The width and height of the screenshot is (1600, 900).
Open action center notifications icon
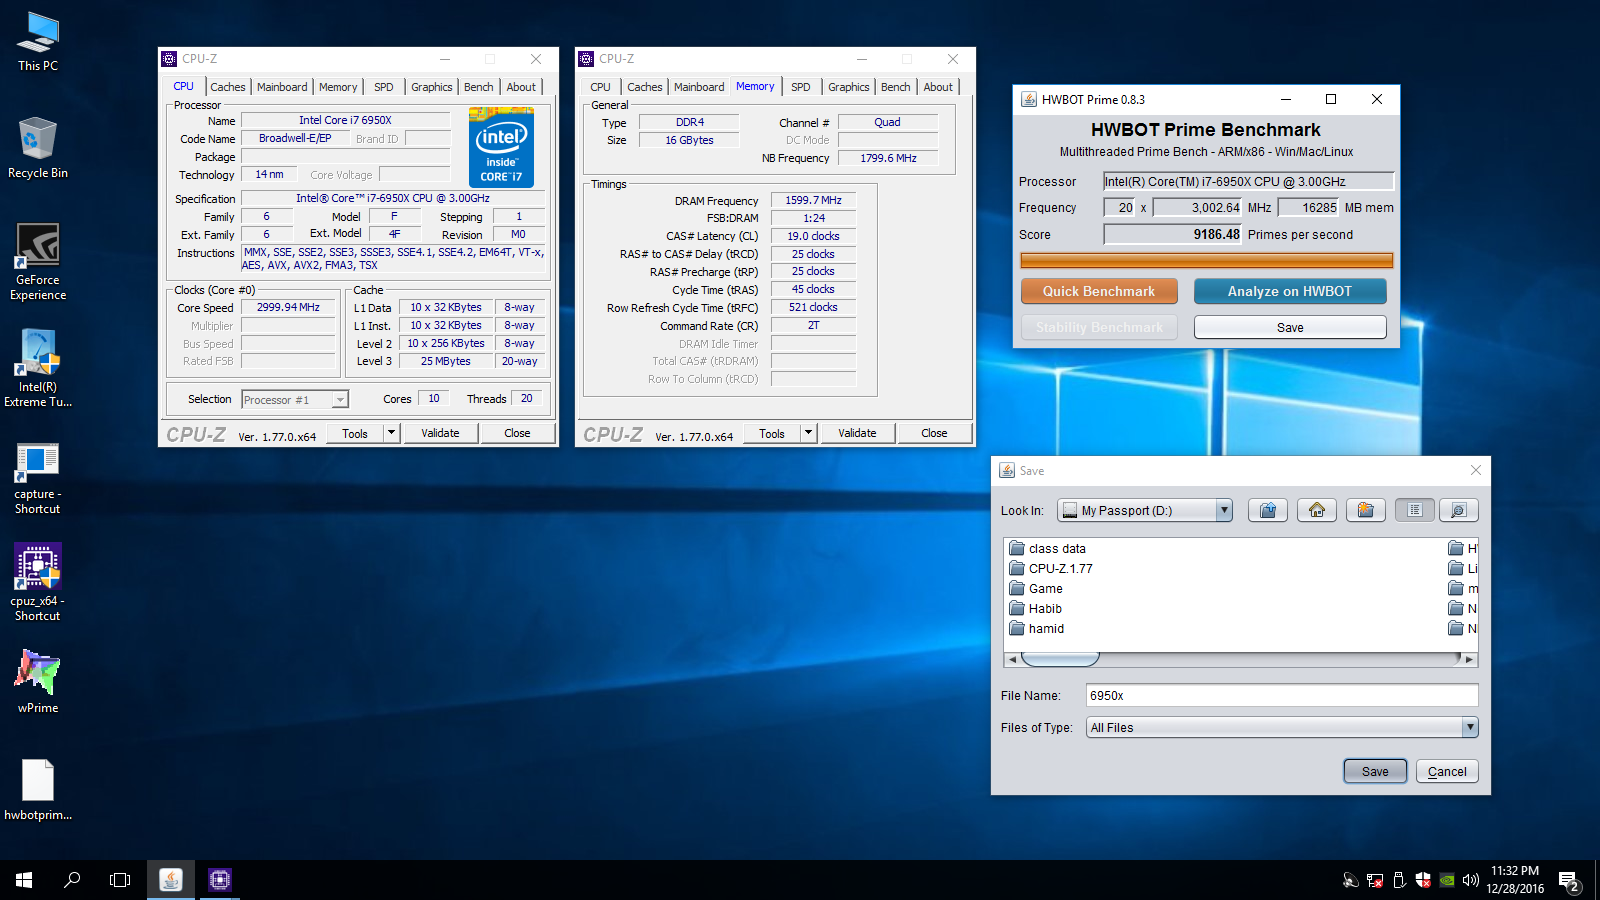(1569, 880)
